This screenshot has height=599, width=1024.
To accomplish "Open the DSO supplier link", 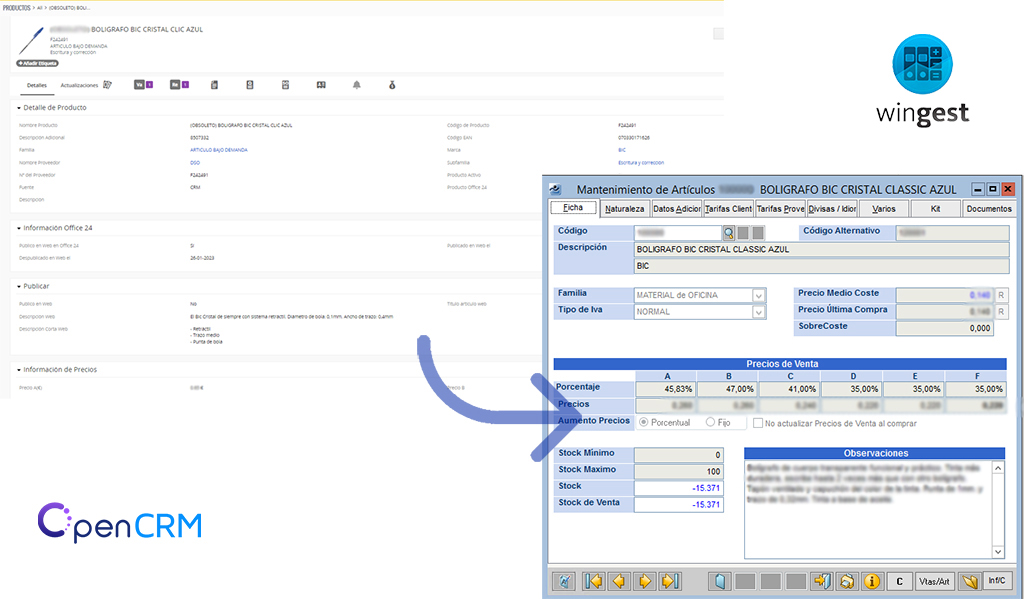I will point(195,163).
